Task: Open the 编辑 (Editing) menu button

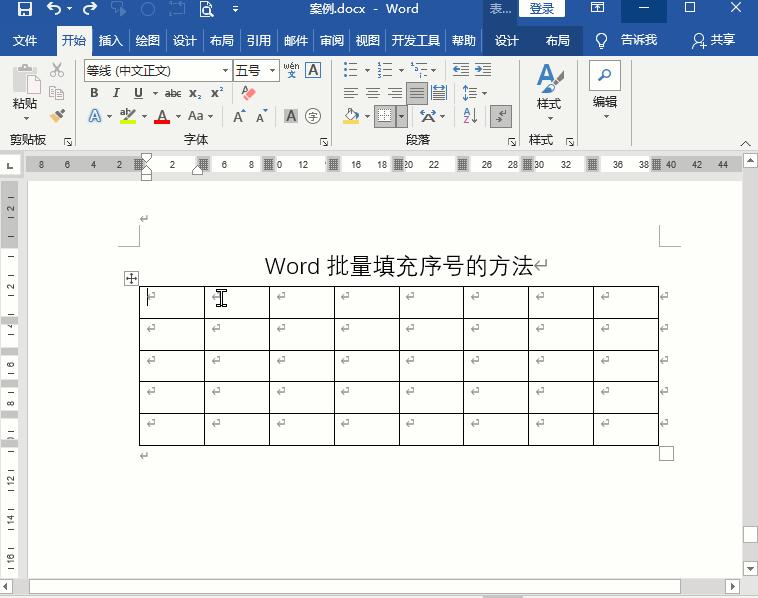Action: (x=605, y=91)
